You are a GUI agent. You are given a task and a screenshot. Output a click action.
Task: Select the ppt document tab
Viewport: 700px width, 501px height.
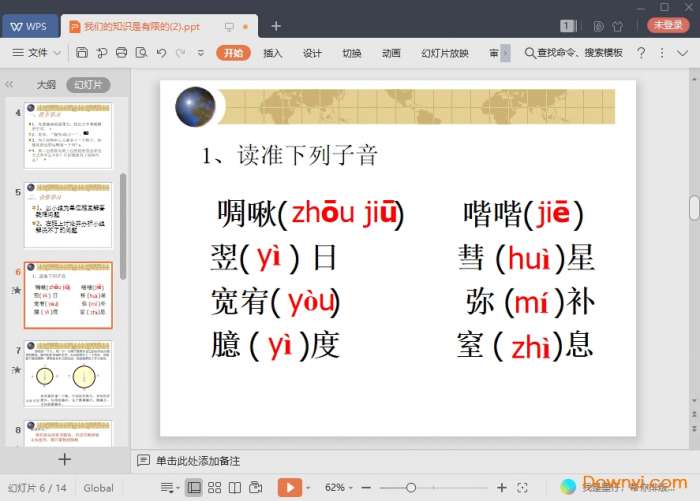click(x=159, y=26)
